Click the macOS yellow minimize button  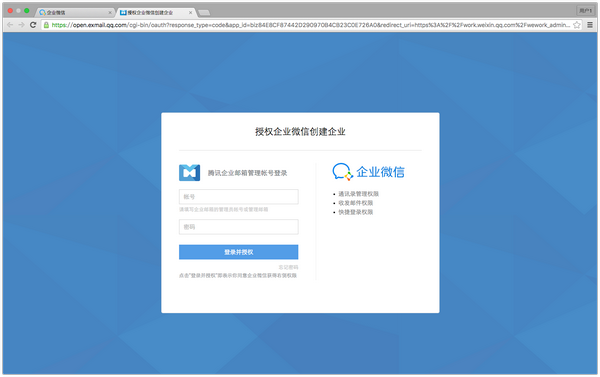tap(18, 11)
